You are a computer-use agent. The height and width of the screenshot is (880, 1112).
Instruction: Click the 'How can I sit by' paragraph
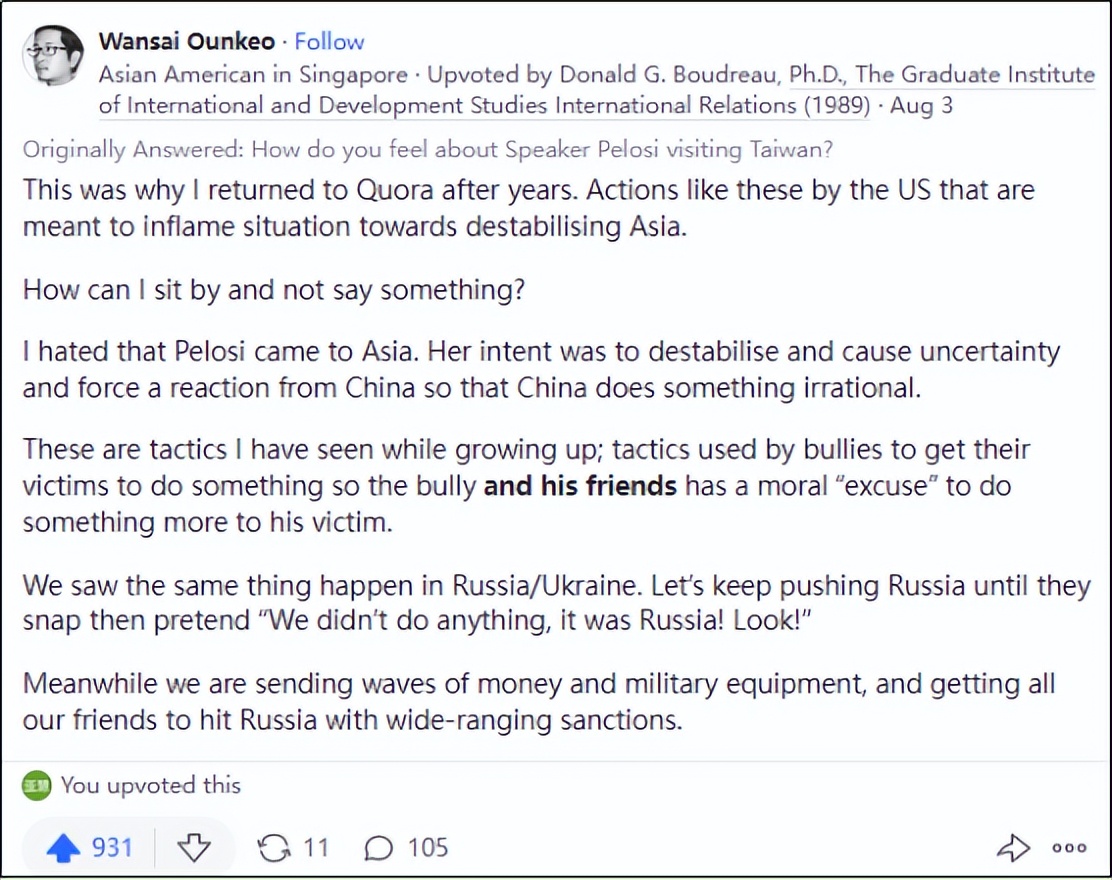click(274, 289)
